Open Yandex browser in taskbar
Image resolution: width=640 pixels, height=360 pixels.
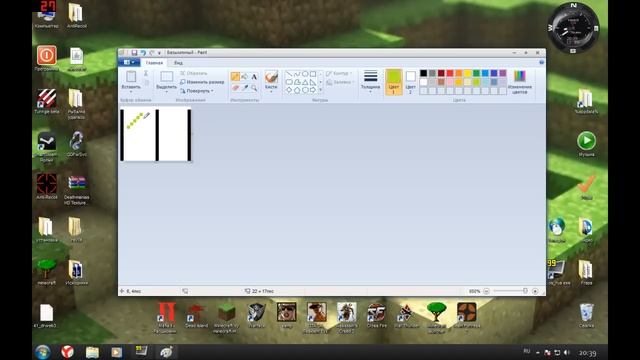67,351
